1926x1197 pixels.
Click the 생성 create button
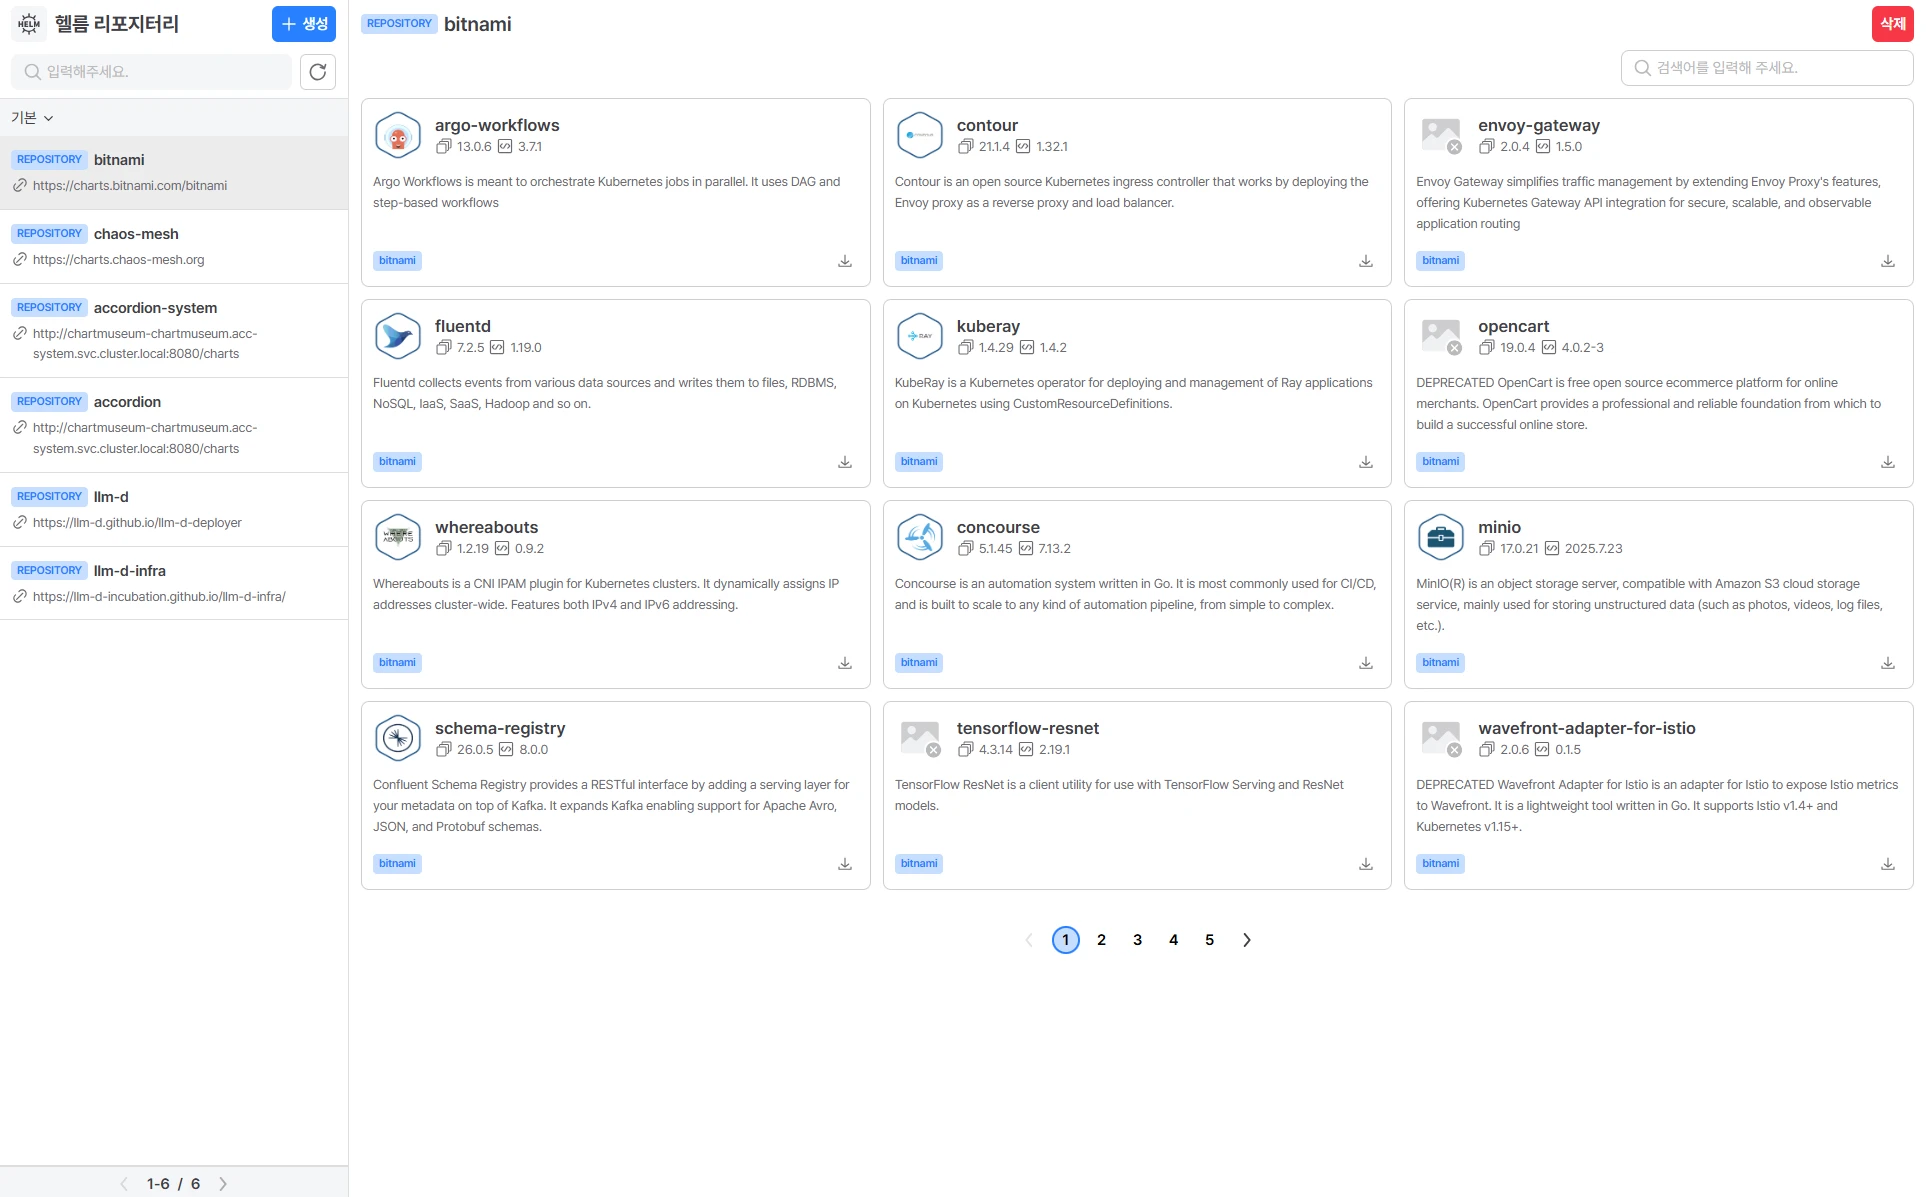tap(304, 24)
